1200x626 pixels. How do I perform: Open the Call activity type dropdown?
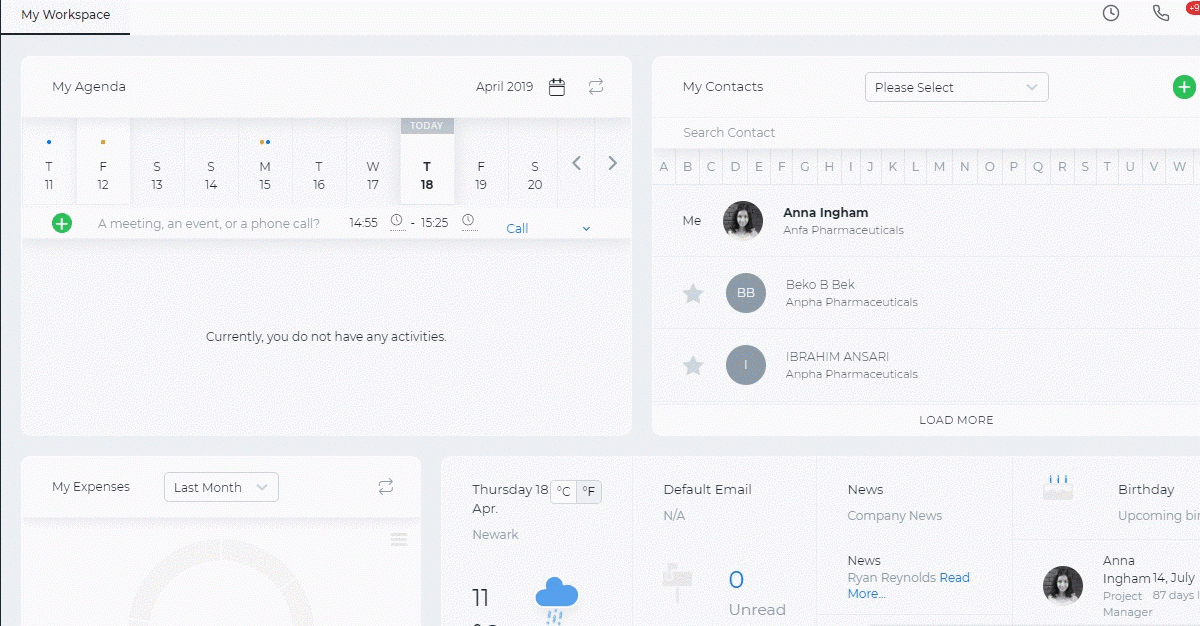click(548, 228)
